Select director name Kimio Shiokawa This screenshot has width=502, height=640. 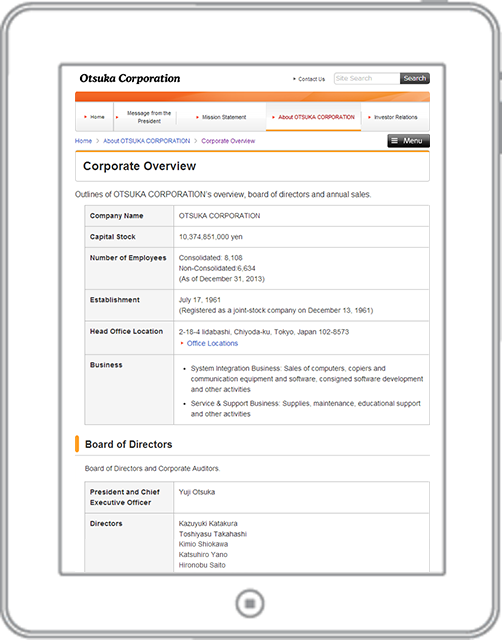pos(203,544)
